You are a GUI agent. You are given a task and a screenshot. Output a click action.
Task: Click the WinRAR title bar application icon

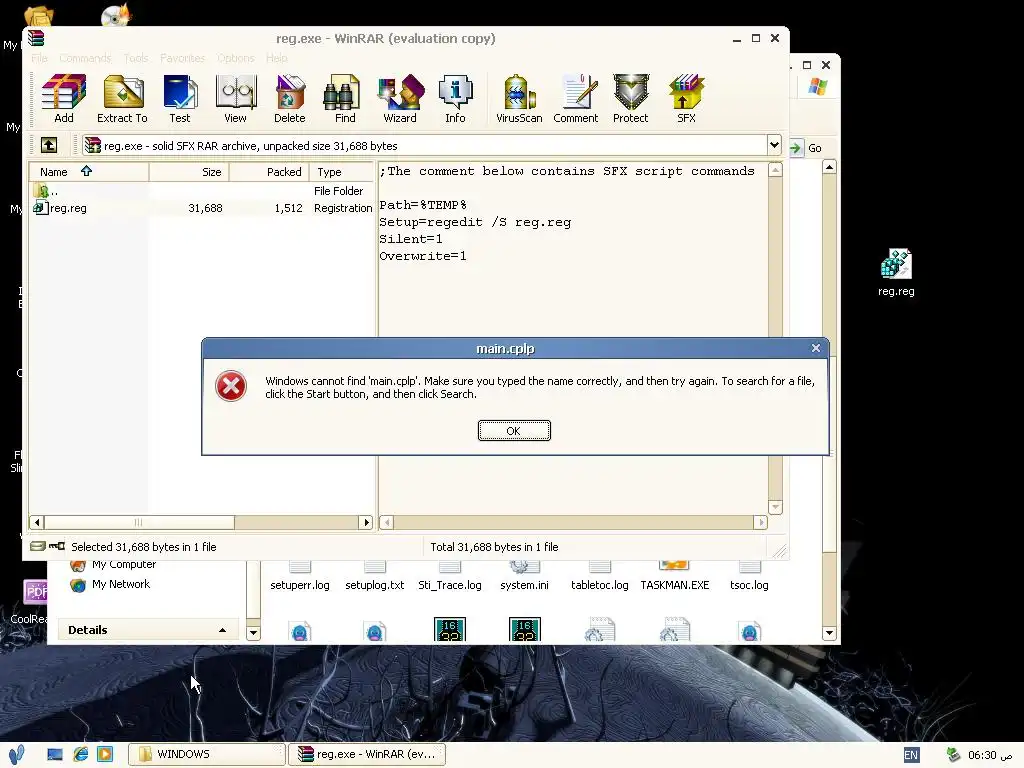click(x=36, y=38)
